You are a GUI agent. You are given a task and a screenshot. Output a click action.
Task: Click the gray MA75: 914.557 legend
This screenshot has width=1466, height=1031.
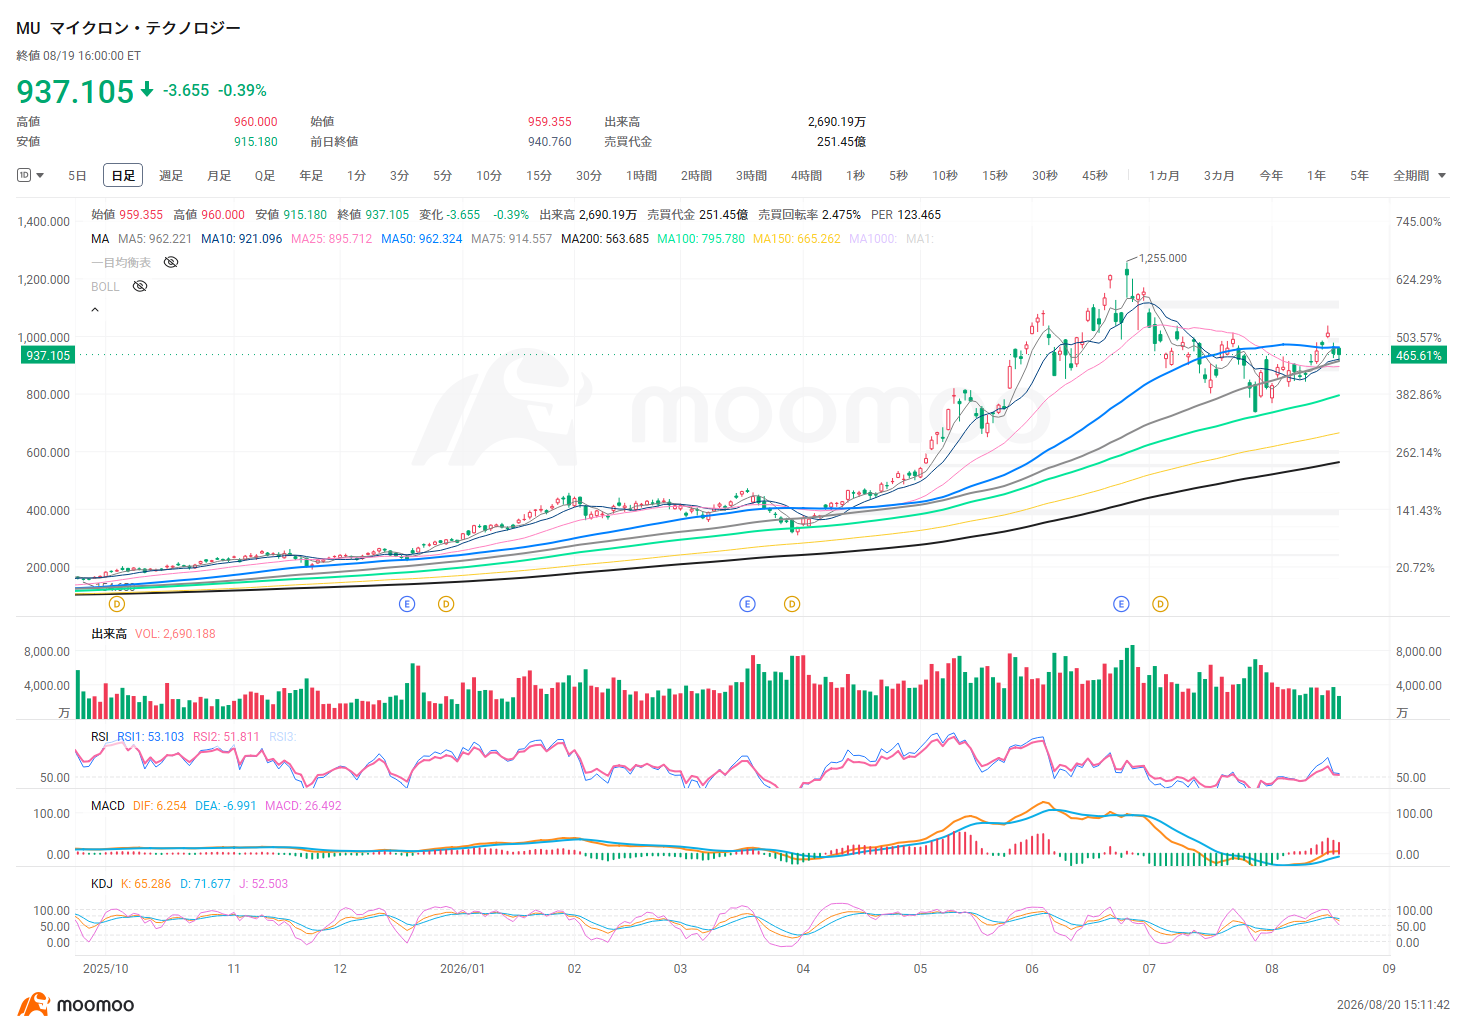512,239
